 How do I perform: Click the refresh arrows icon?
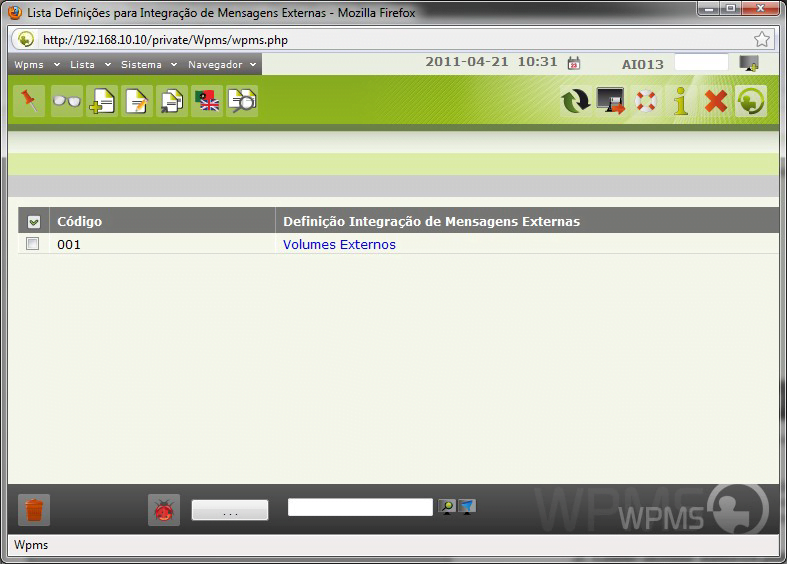pos(575,101)
